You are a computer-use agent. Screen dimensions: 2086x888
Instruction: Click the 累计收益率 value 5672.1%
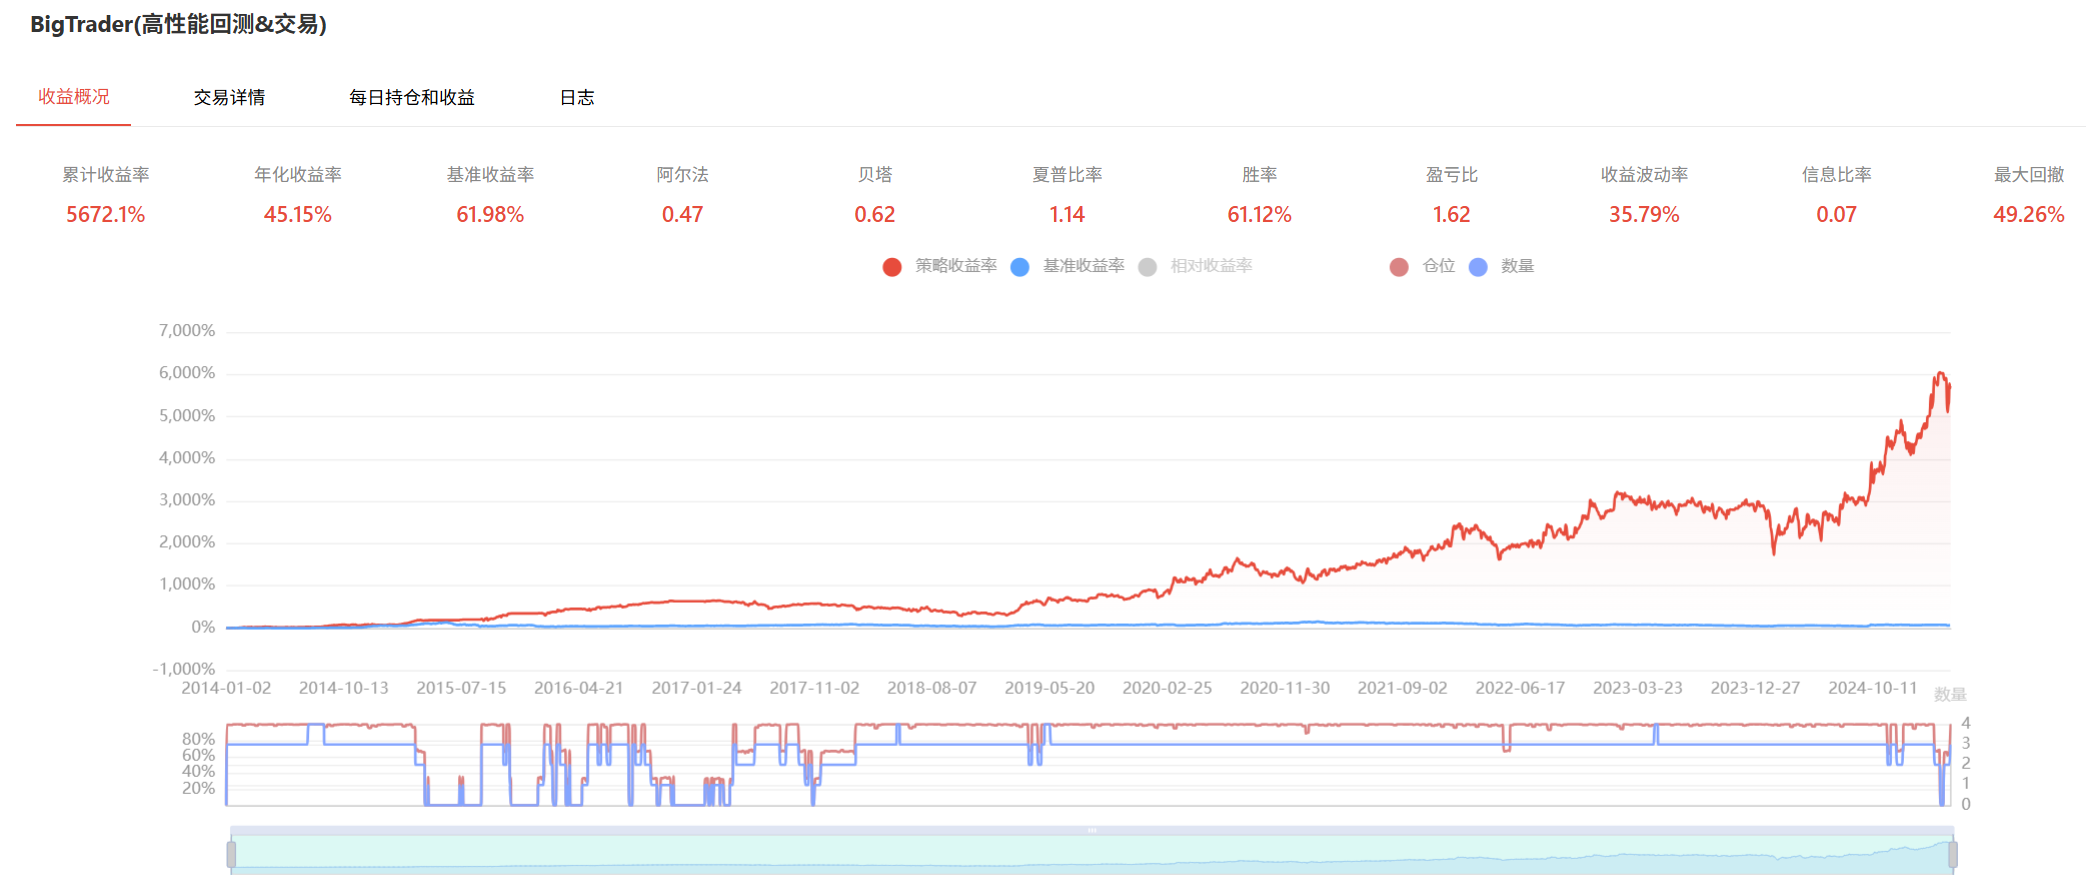click(x=105, y=214)
